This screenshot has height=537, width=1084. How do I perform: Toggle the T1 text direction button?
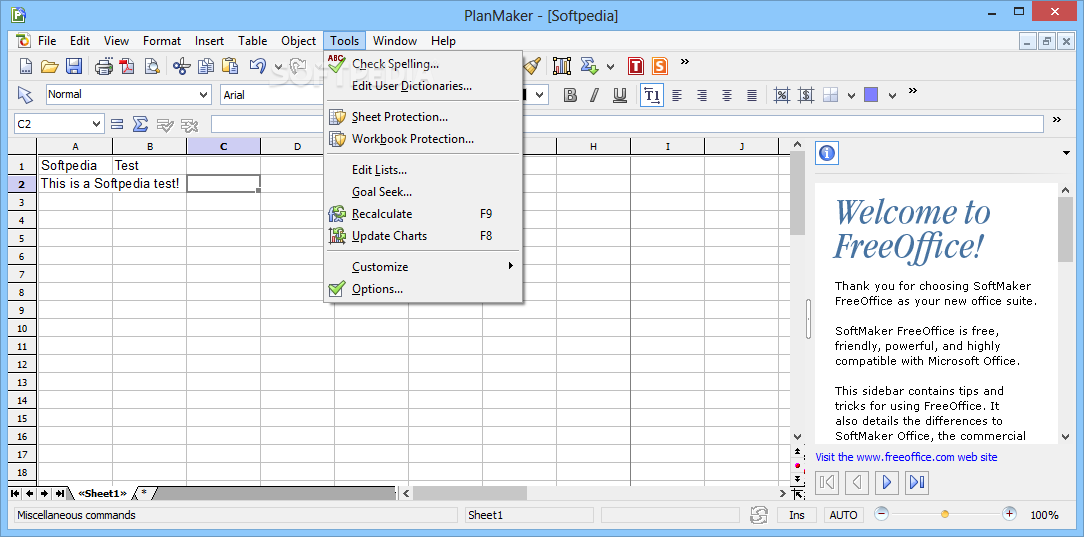[652, 95]
